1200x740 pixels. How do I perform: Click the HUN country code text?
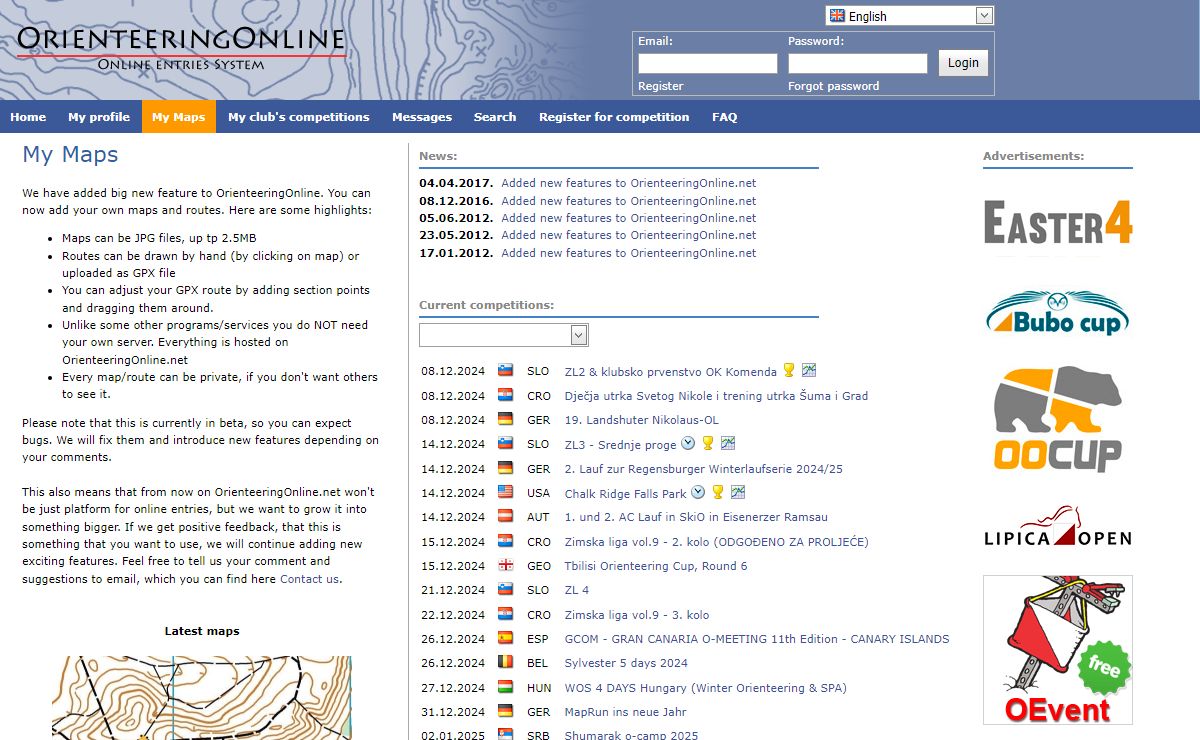click(x=539, y=688)
